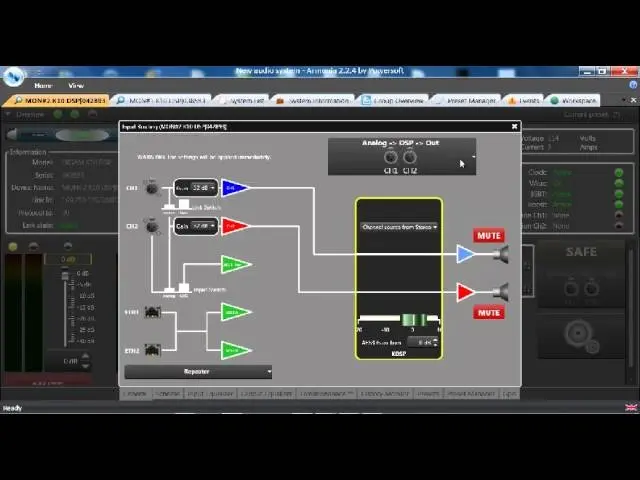The height and width of the screenshot is (480, 640).
Task: Click the upper output speaker icon
Action: click(500, 254)
